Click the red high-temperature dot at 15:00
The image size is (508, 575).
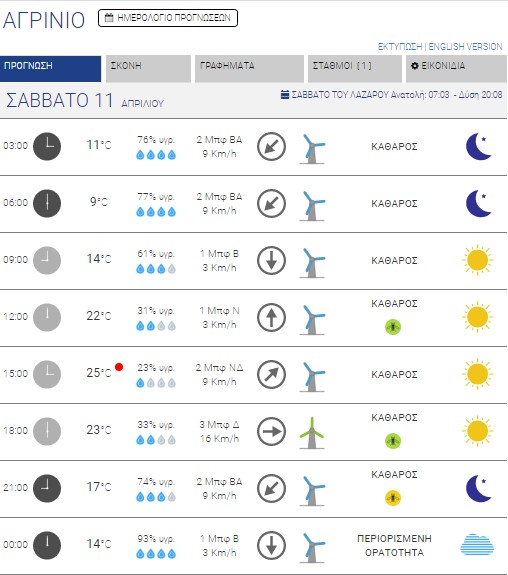(119, 367)
